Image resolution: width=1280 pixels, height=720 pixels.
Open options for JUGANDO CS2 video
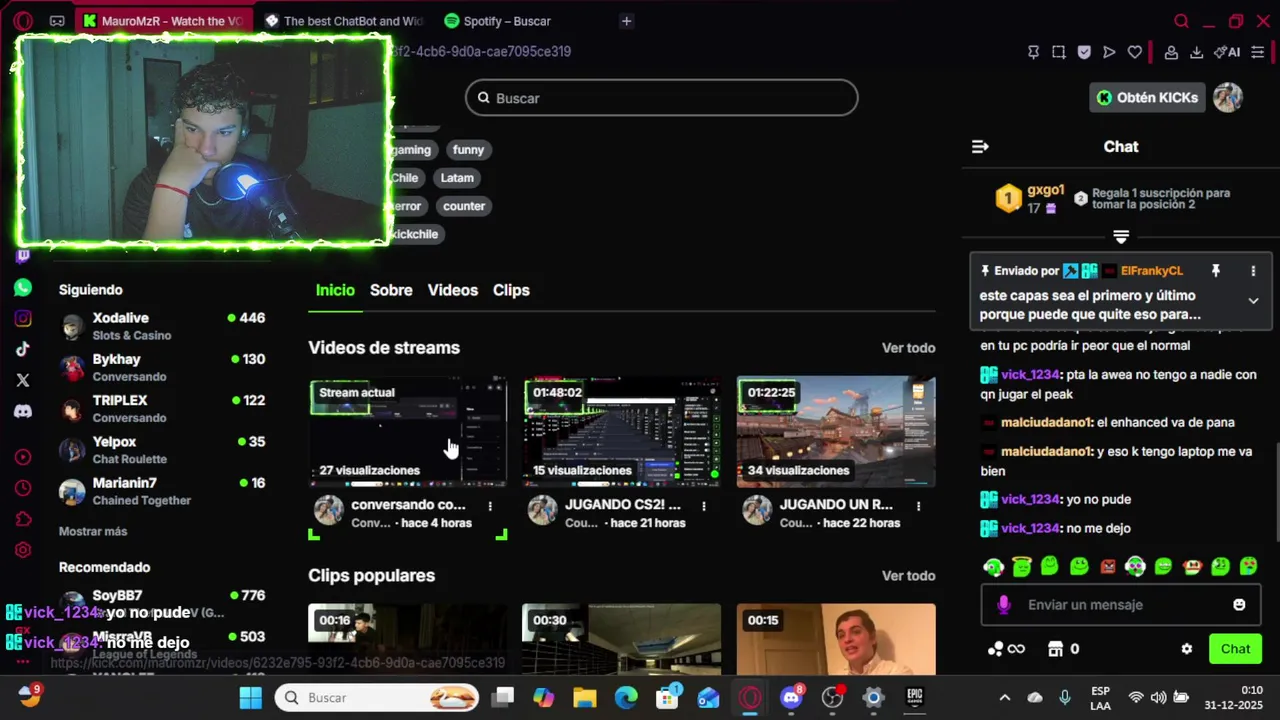(704, 506)
